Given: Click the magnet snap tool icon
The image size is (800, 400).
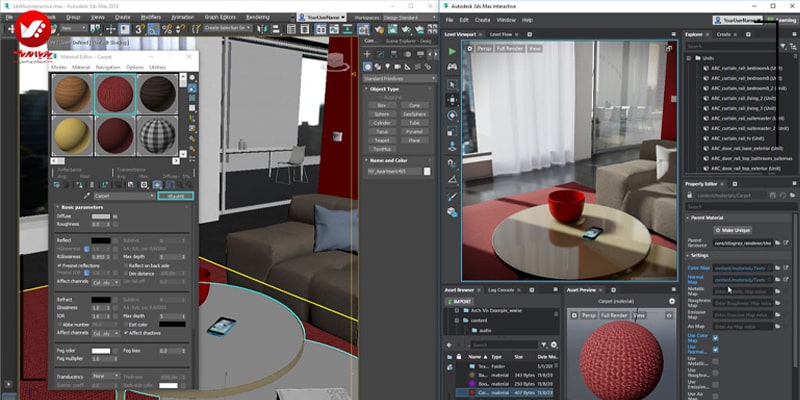Looking at the screenshot, I should 452,163.
